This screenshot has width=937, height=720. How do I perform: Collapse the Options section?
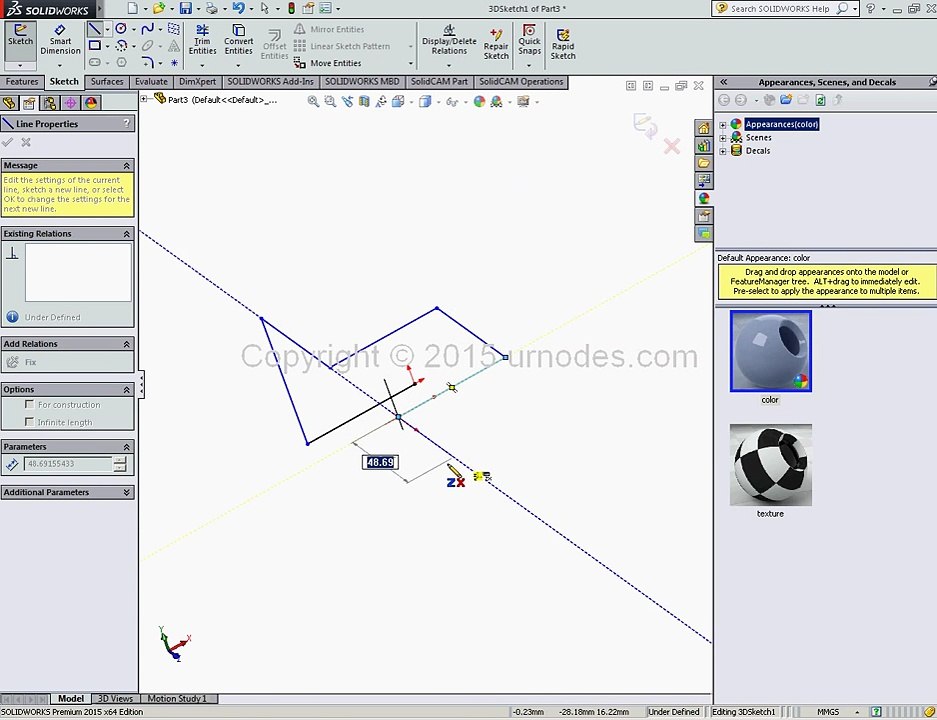(x=127, y=390)
